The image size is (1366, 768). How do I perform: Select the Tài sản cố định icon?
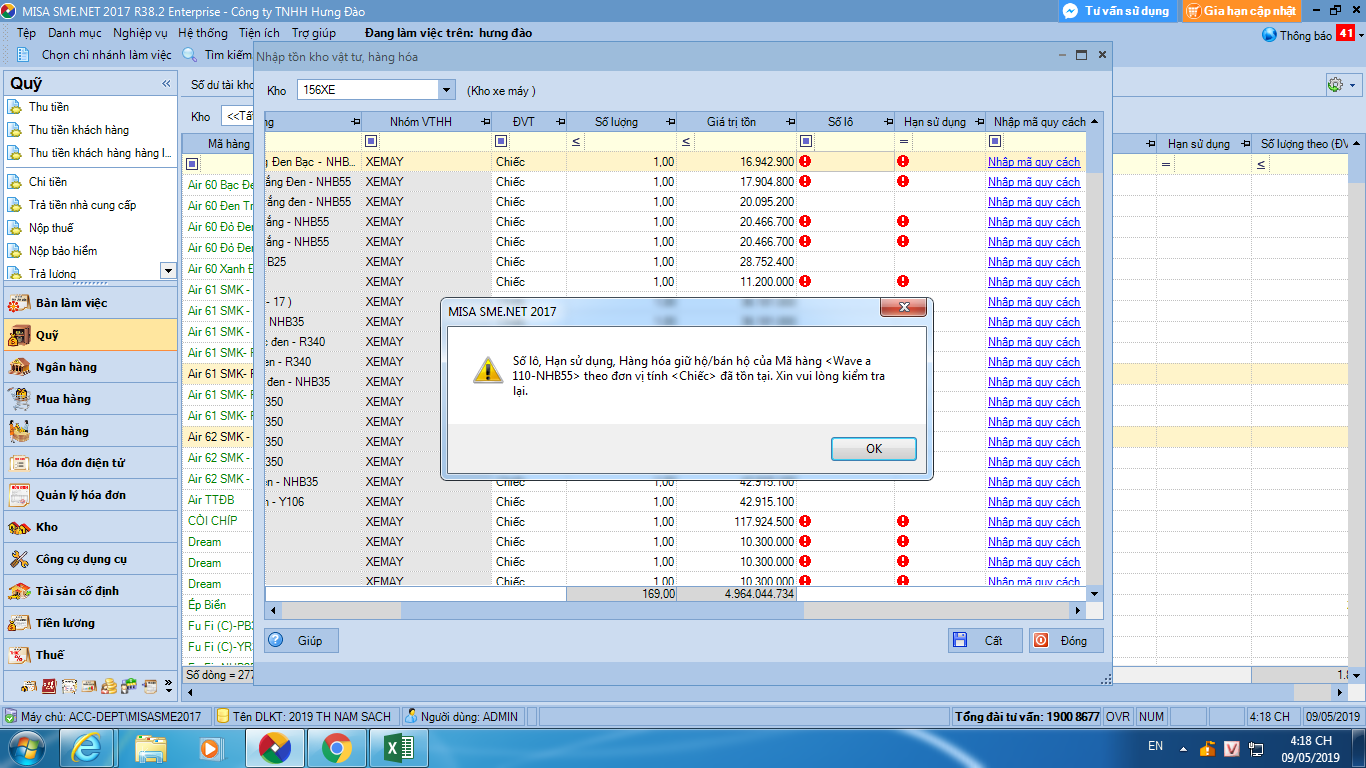tap(19, 591)
